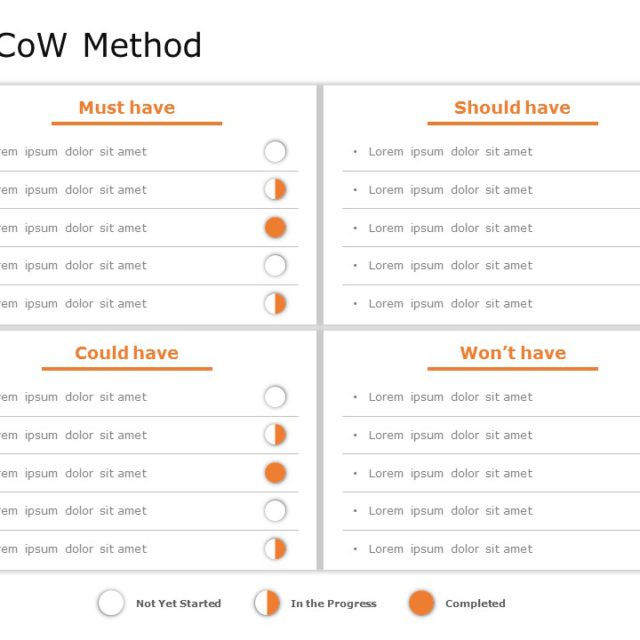Click the half-filled circle in Must have's last row
This screenshot has height=640, width=640.
pyautogui.click(x=275, y=303)
